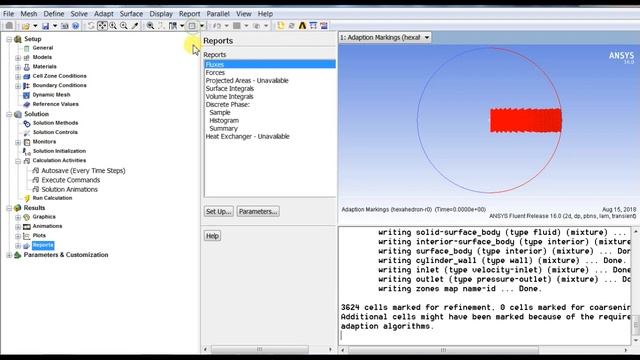This screenshot has width=640, height=360.
Task: Click the camera screenshot toolbar icon
Action: point(65,26)
